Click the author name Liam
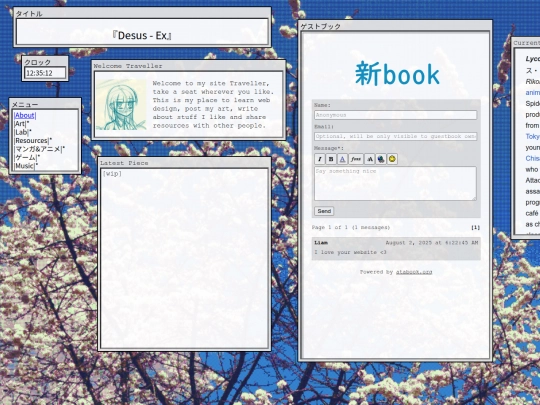The width and height of the screenshot is (540, 405). point(321,243)
